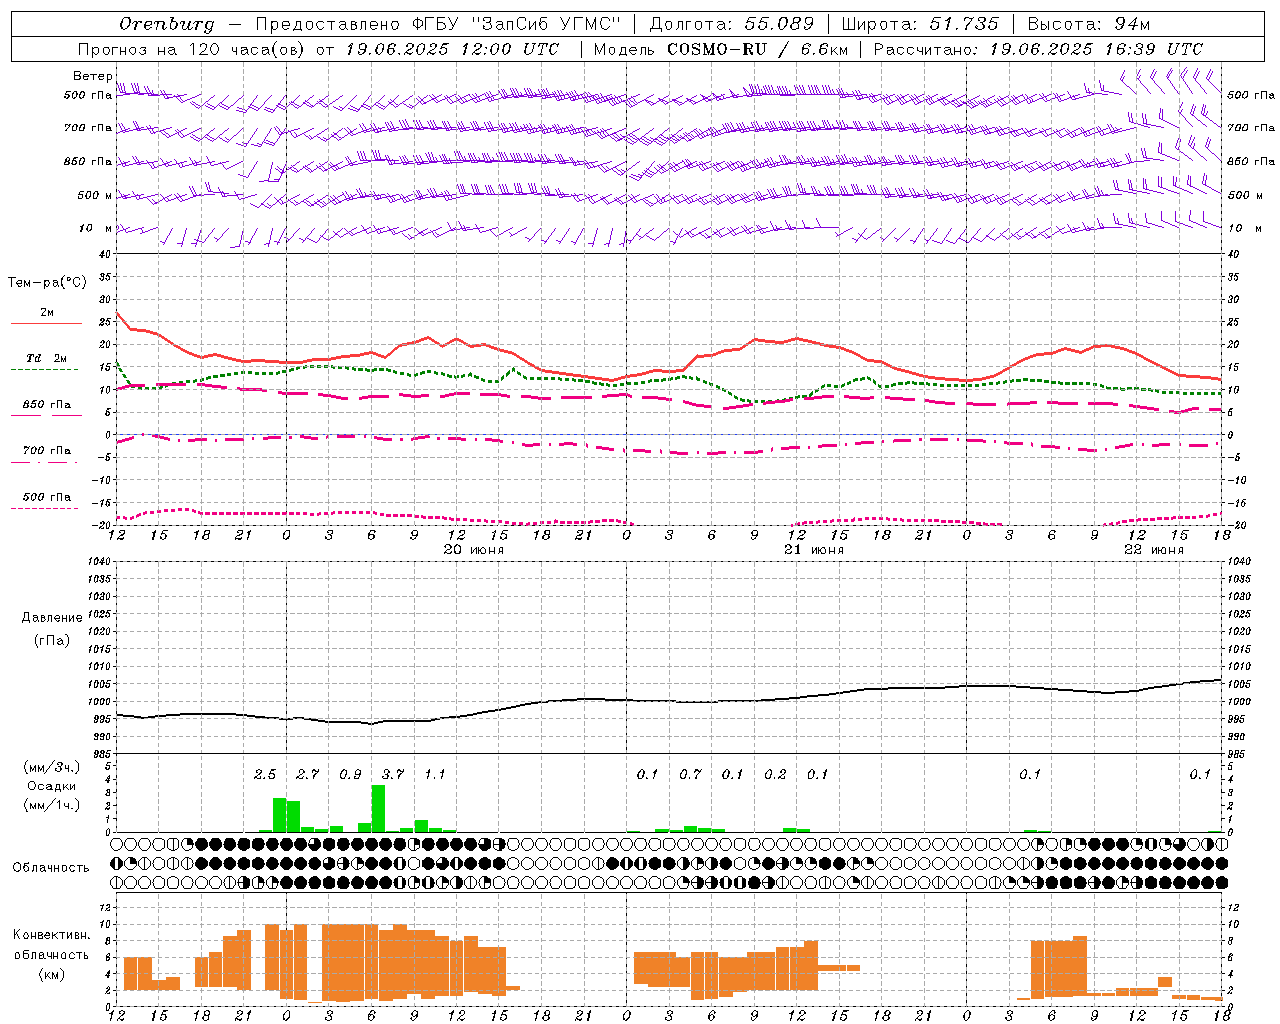The width and height of the screenshot is (1280, 1024).
Task: Click the 'Конвективн.' convective cloud label
Action: pos(52,935)
